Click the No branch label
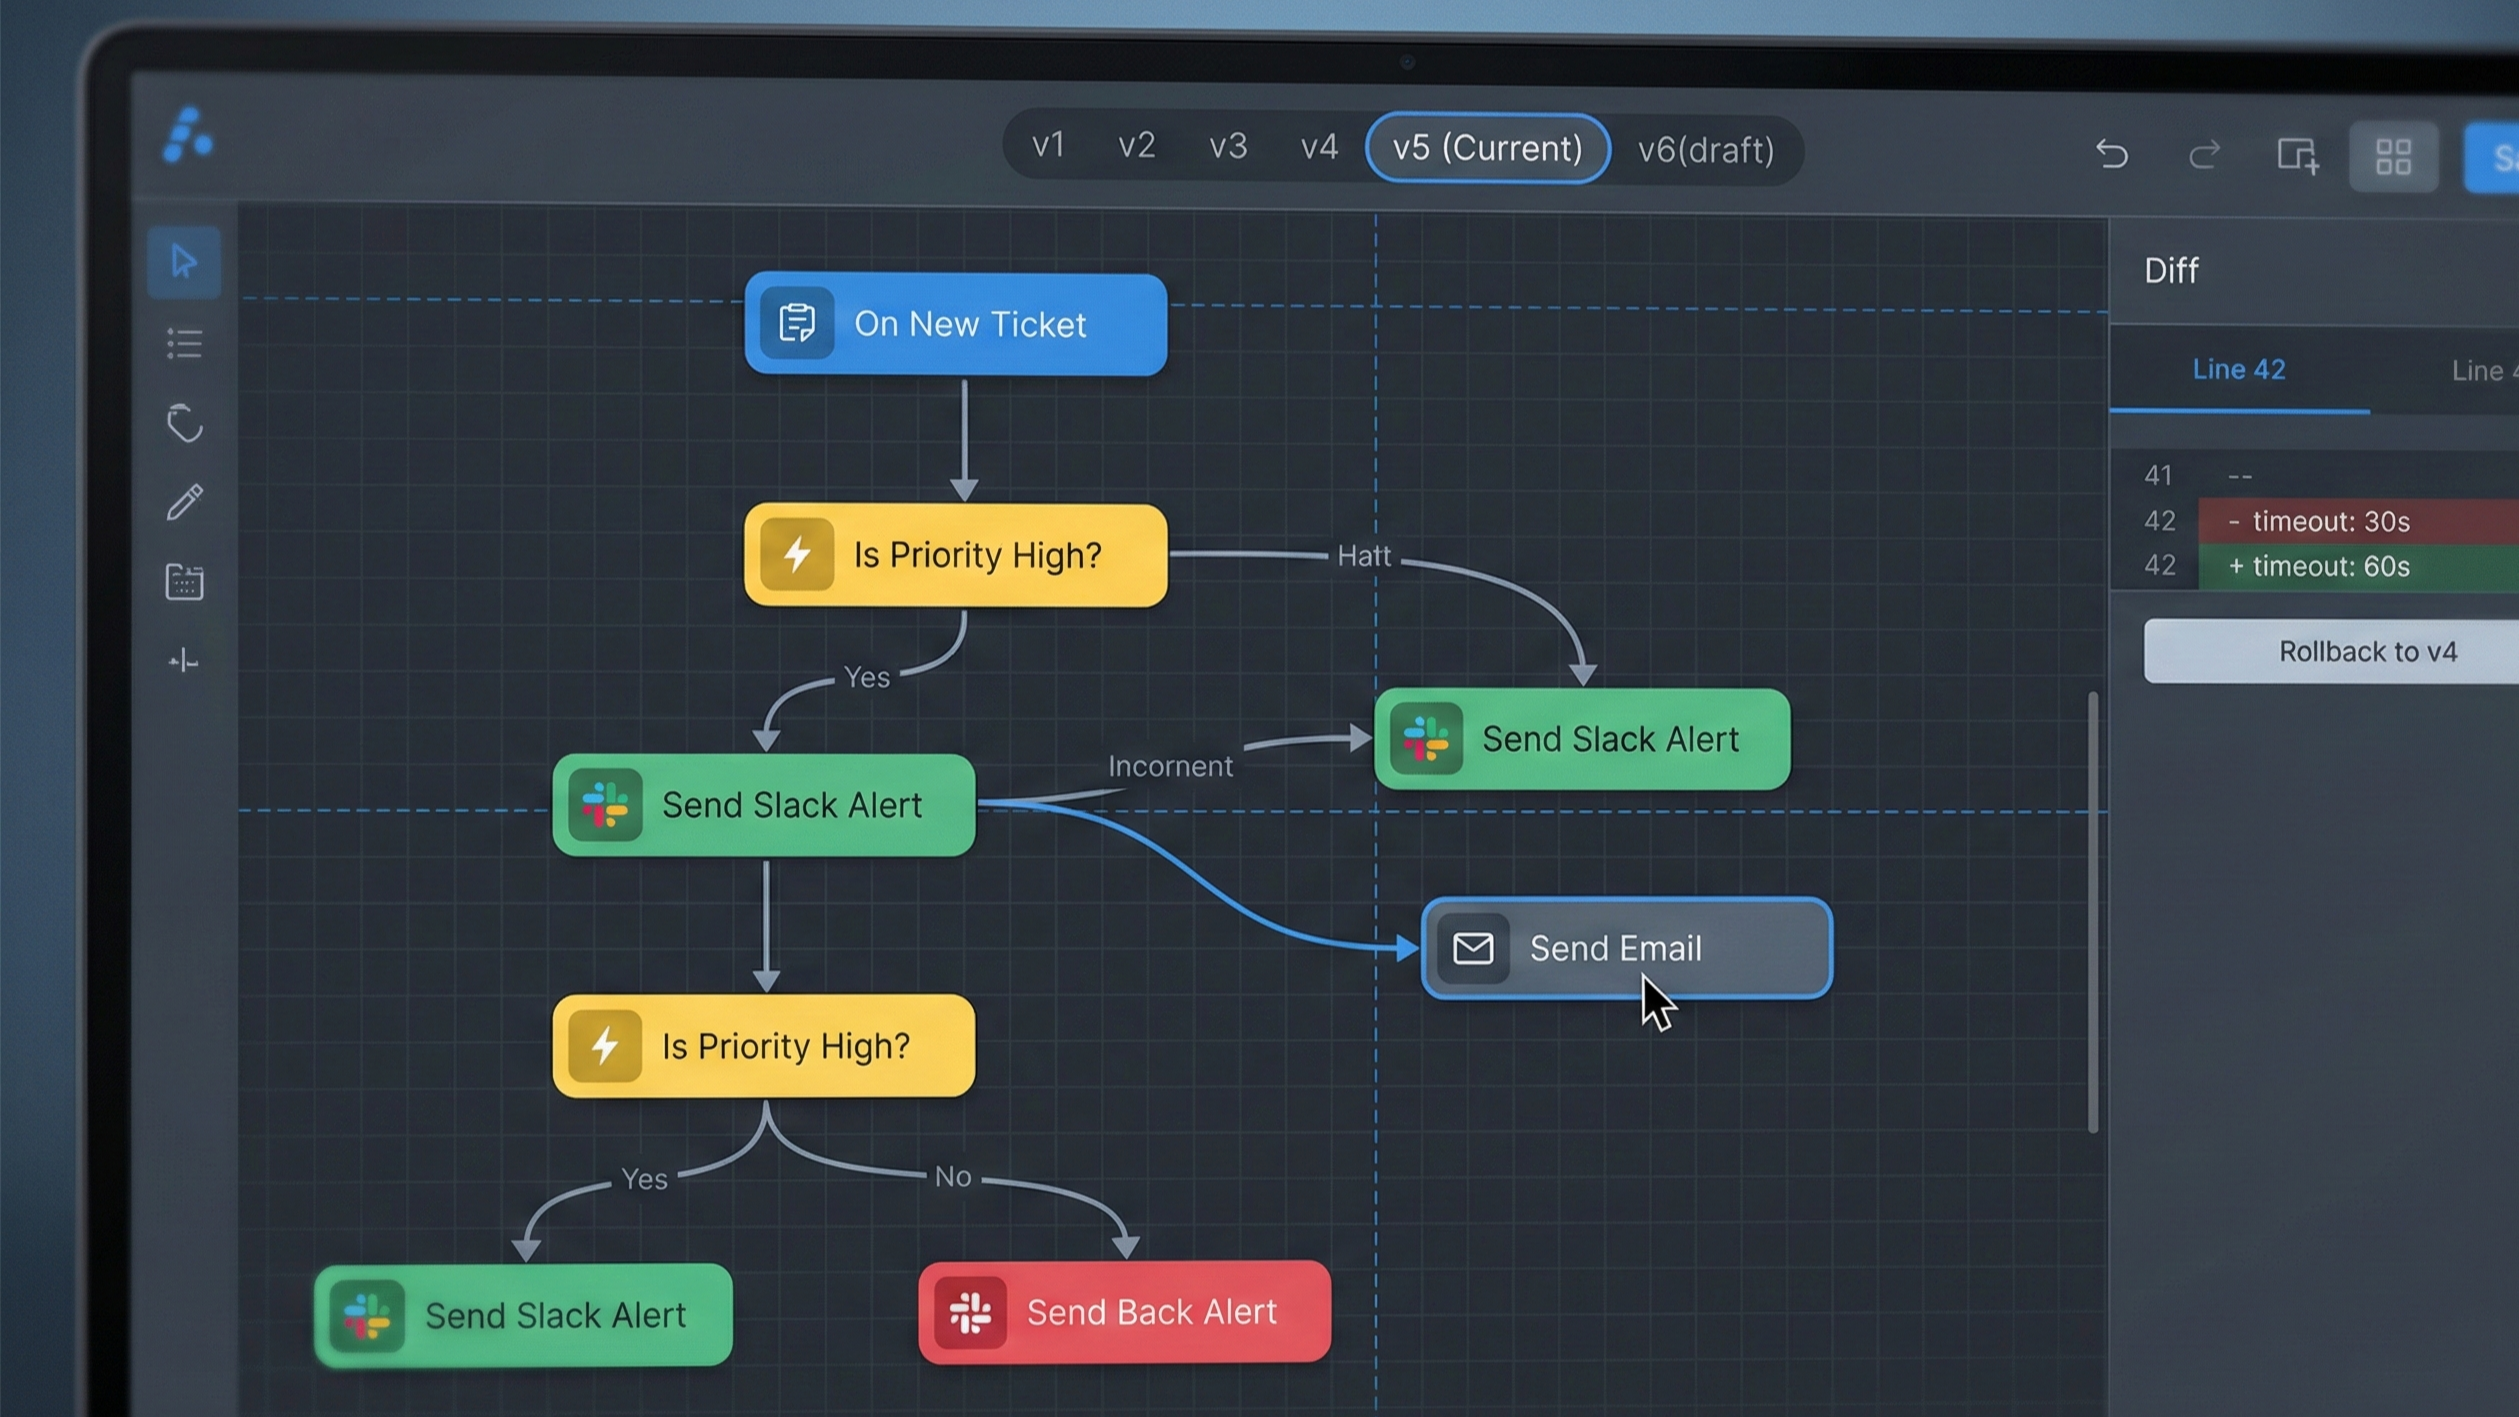This screenshot has height=1417, width=2519. pos(953,1177)
